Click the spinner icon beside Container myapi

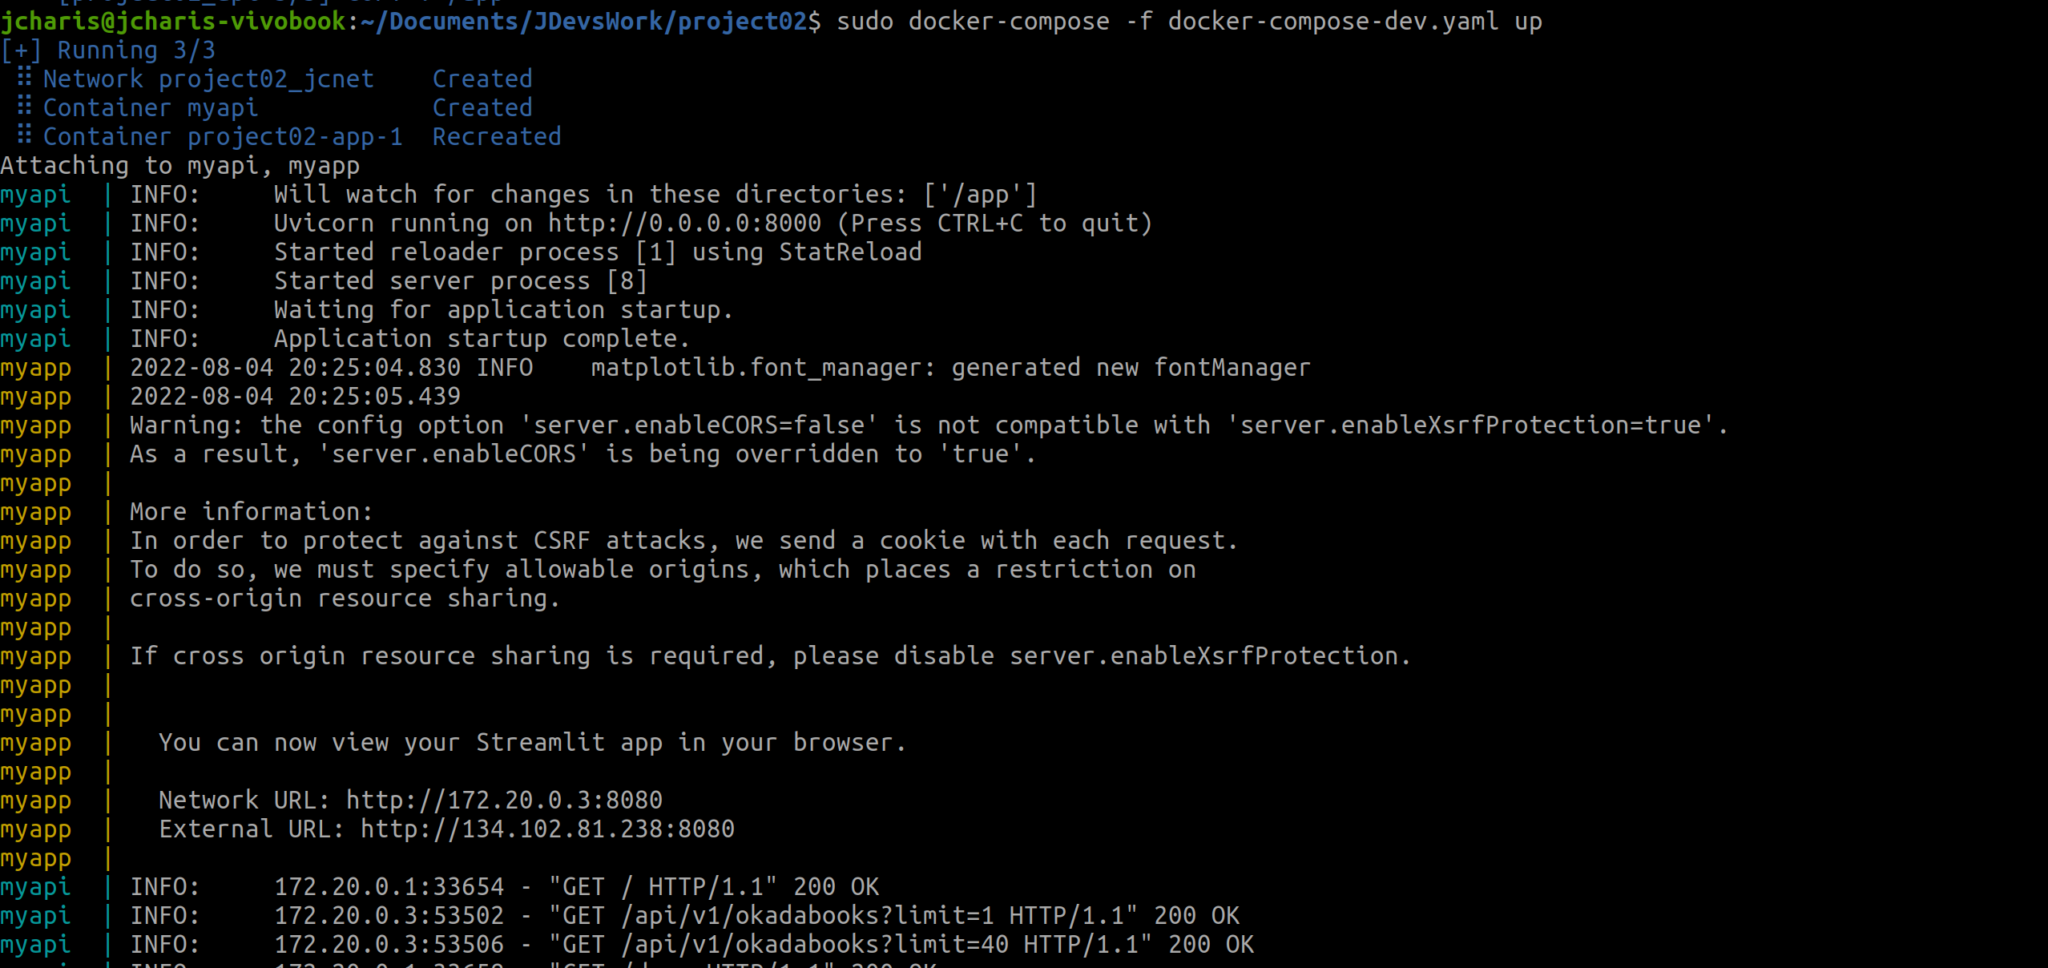point(24,107)
